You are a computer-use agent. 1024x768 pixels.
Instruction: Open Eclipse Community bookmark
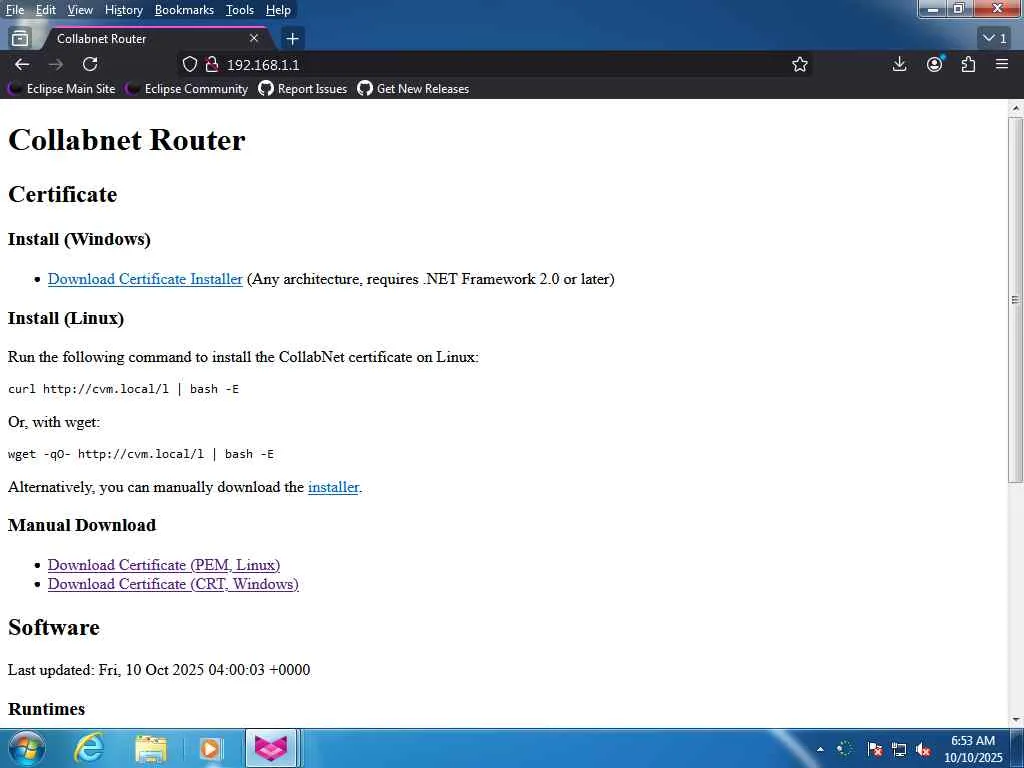(187, 89)
